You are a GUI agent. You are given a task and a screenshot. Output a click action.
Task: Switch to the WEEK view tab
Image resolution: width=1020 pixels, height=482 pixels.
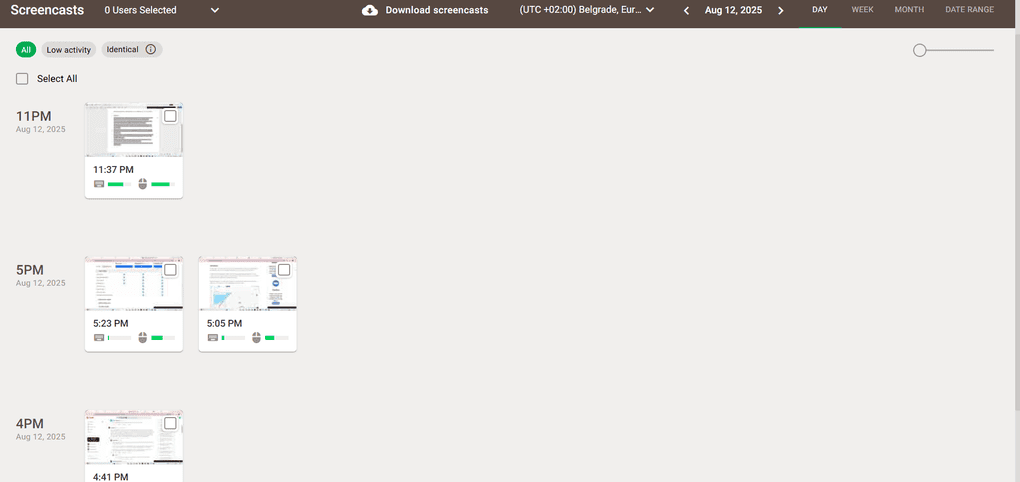tap(862, 10)
